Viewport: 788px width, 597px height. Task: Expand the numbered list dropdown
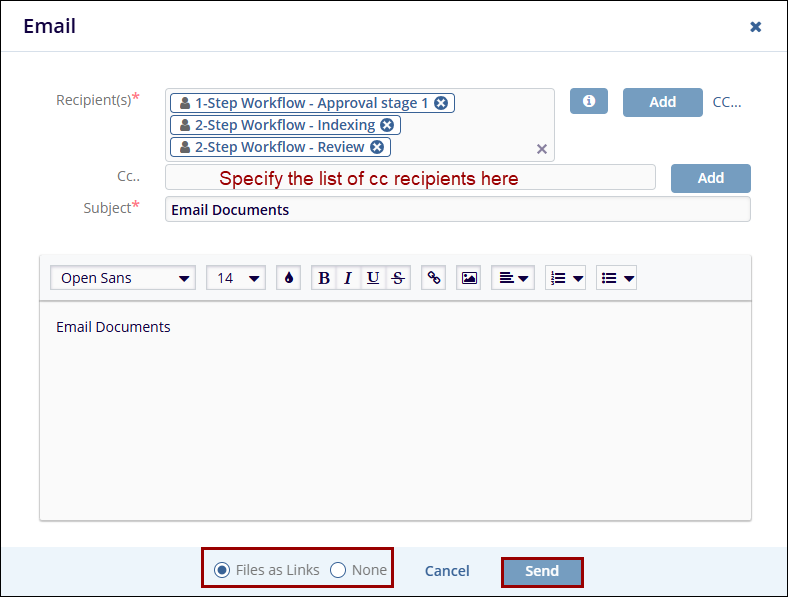566,278
